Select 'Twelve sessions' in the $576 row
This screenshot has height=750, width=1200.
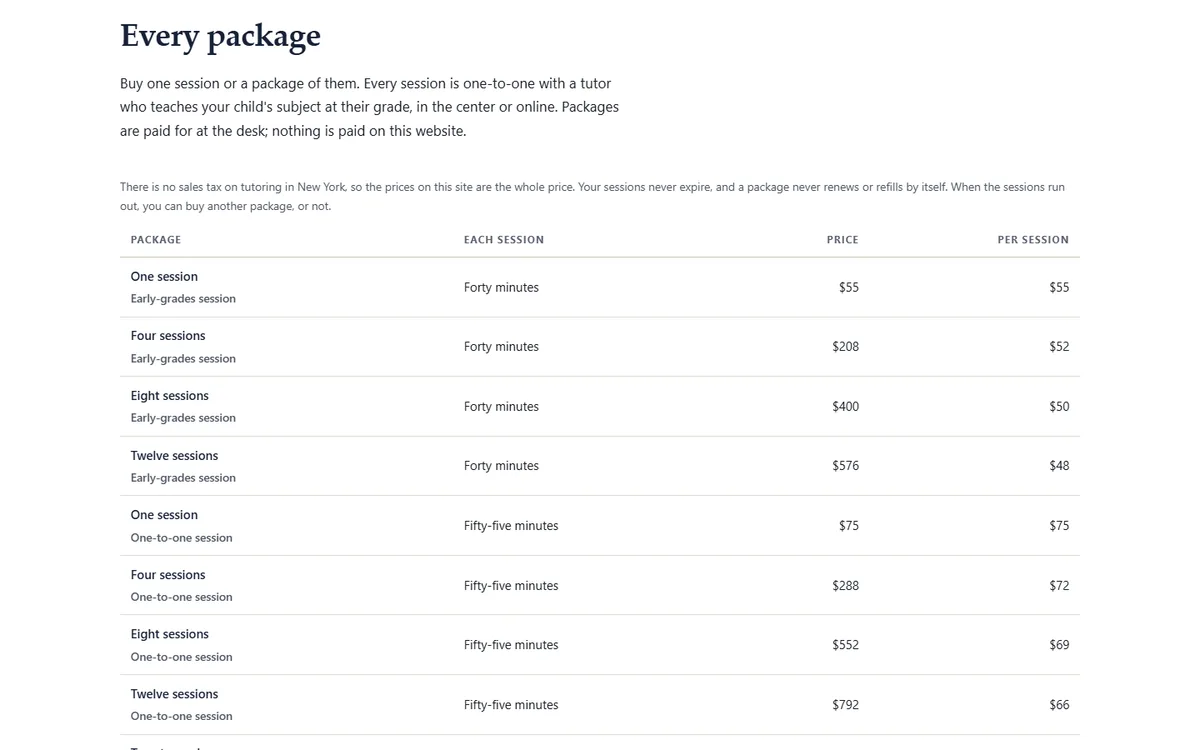point(174,456)
